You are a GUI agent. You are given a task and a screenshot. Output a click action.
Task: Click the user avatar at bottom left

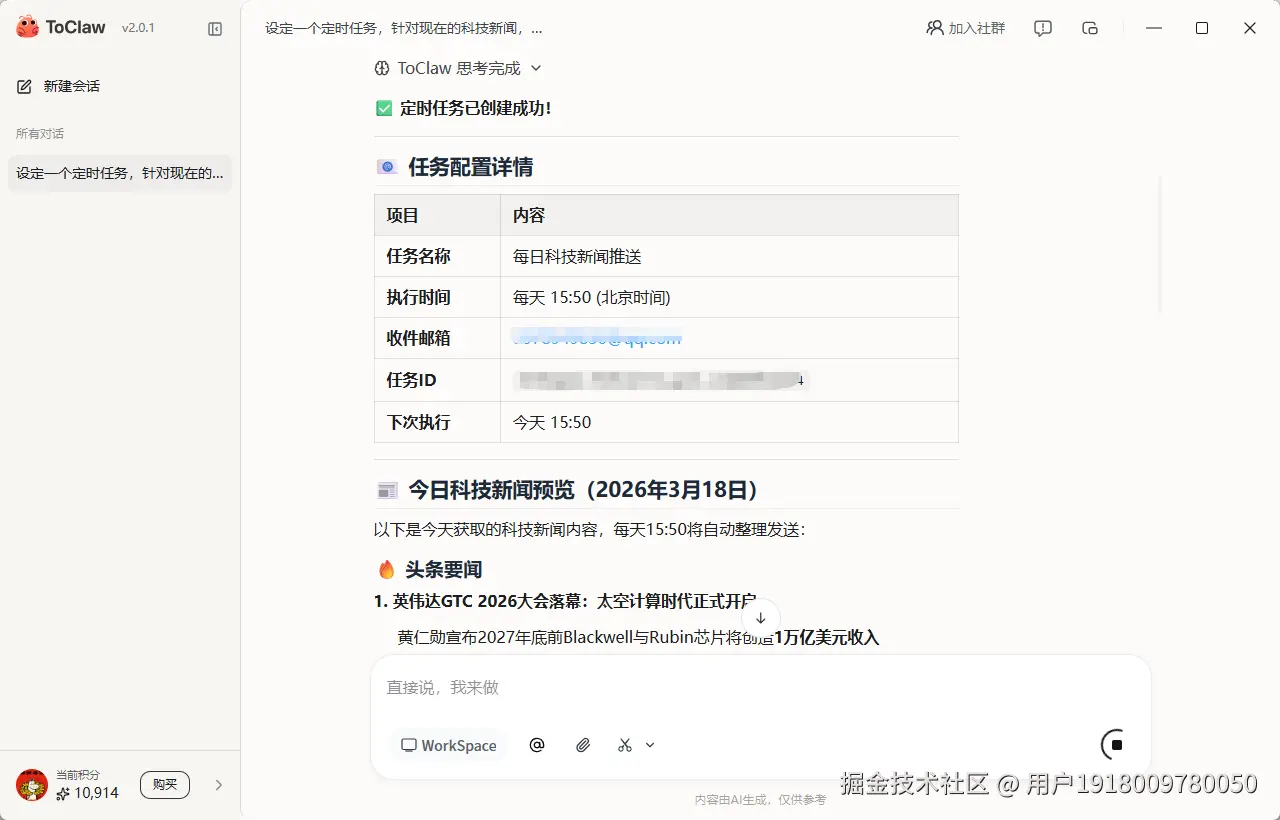coord(32,785)
